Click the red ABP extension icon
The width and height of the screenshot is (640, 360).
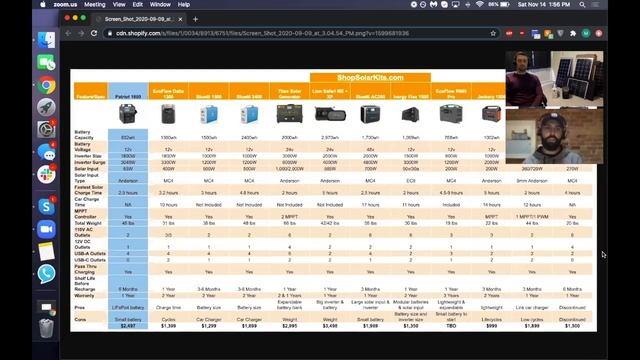[509, 33]
